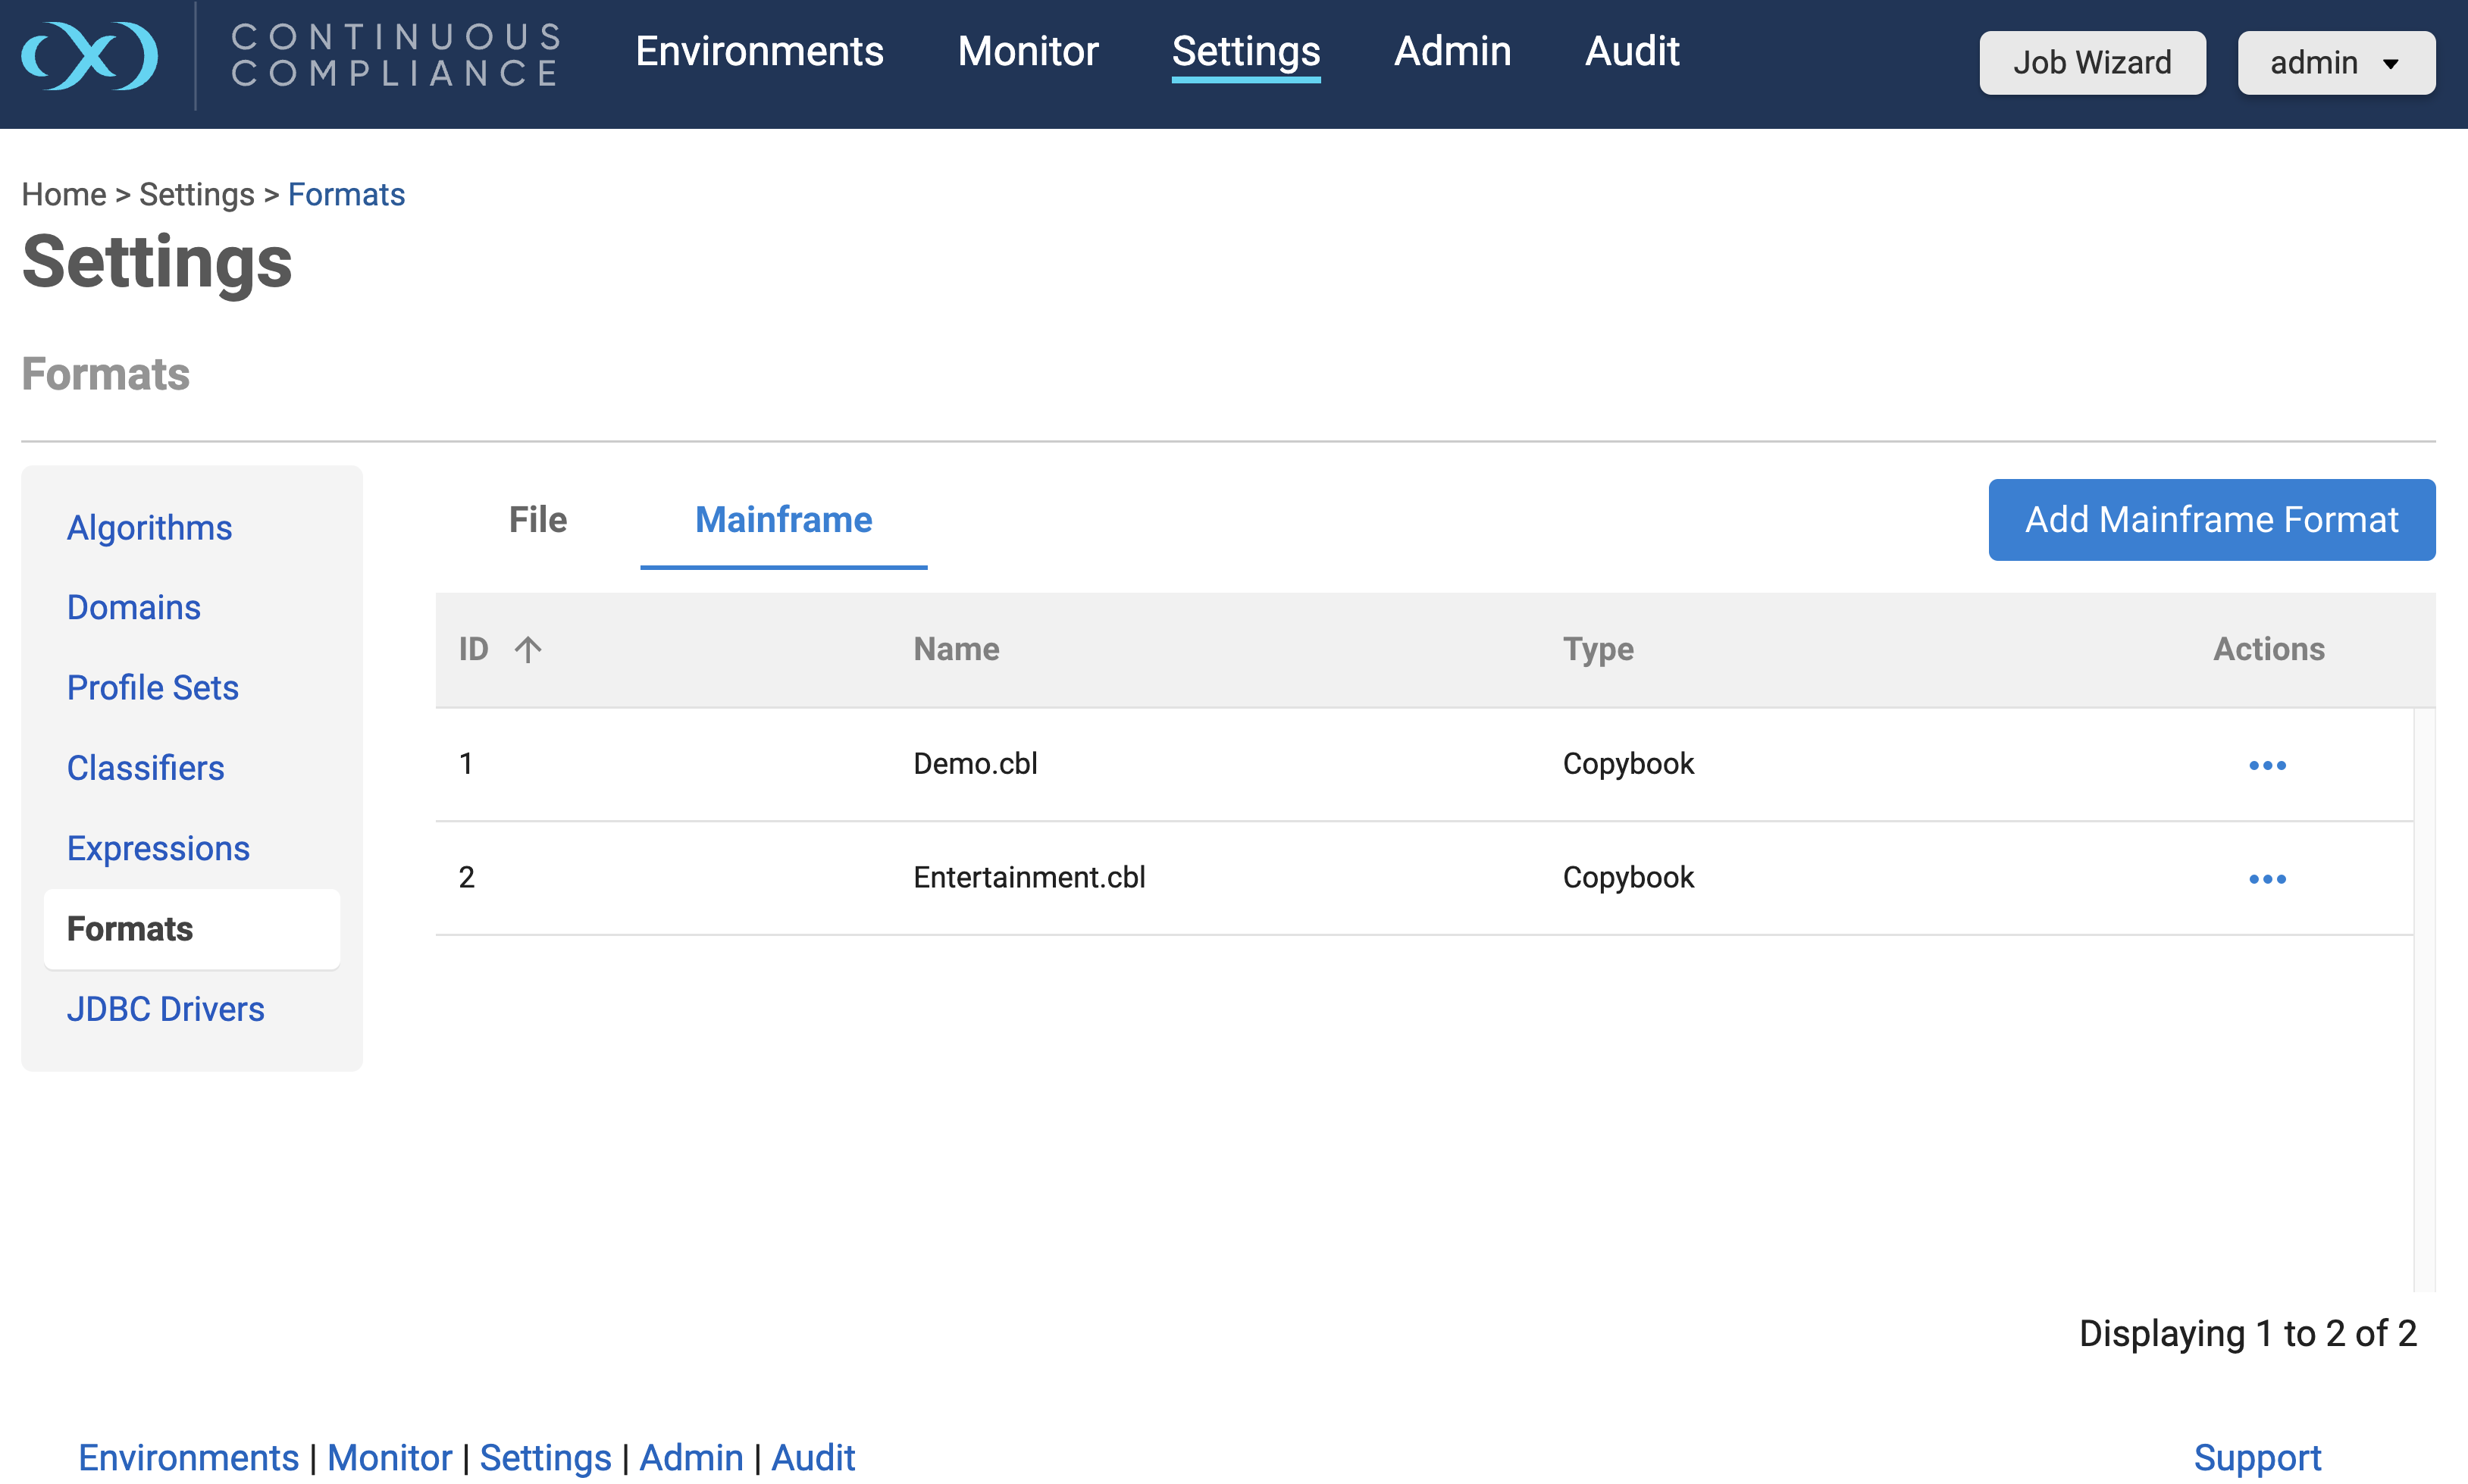
Task: Open Algorithms in the settings sidebar
Action: pyautogui.click(x=149, y=527)
